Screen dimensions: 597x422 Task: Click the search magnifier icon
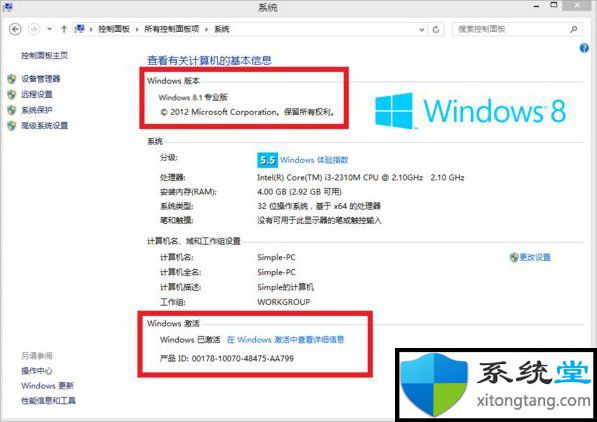(x=573, y=29)
